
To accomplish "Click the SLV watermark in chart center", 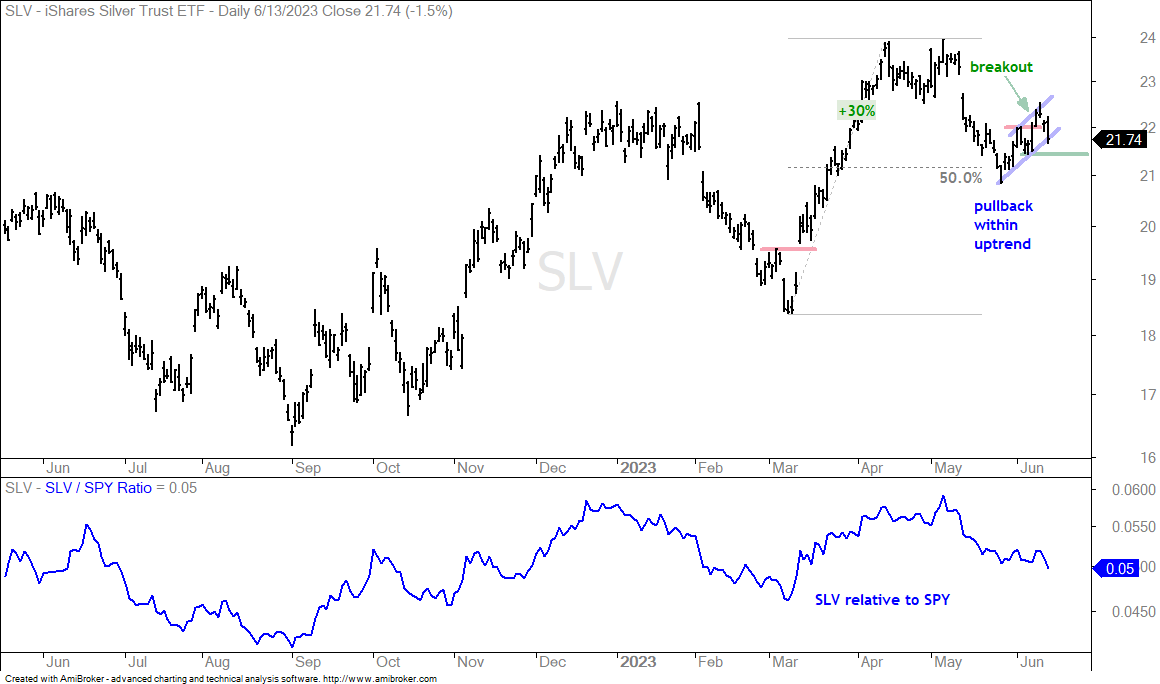I will [580, 271].
